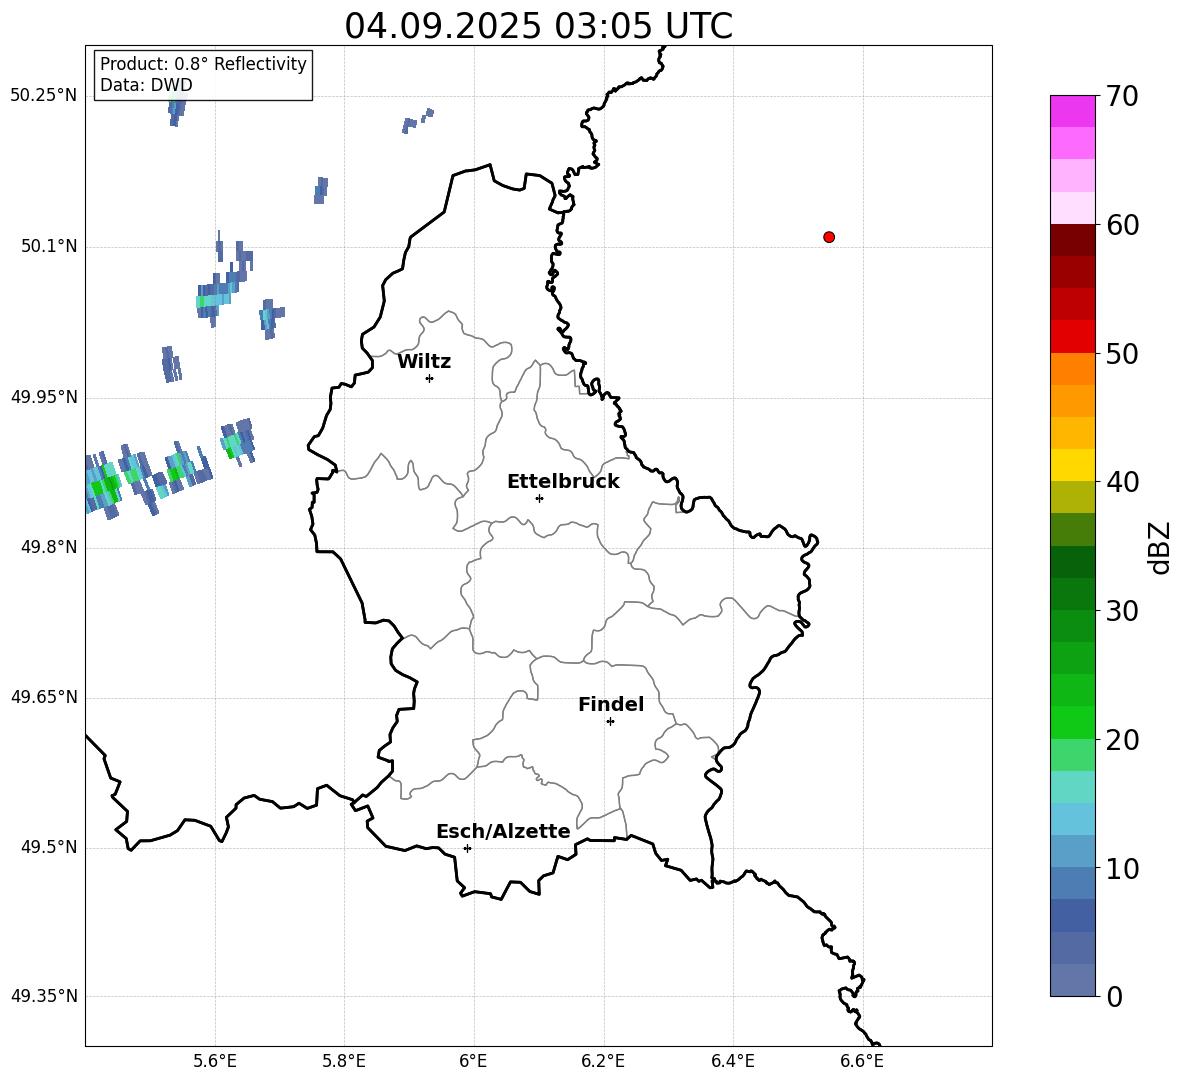
Task: Click the colorbar tick label 10
Action: (1122, 868)
